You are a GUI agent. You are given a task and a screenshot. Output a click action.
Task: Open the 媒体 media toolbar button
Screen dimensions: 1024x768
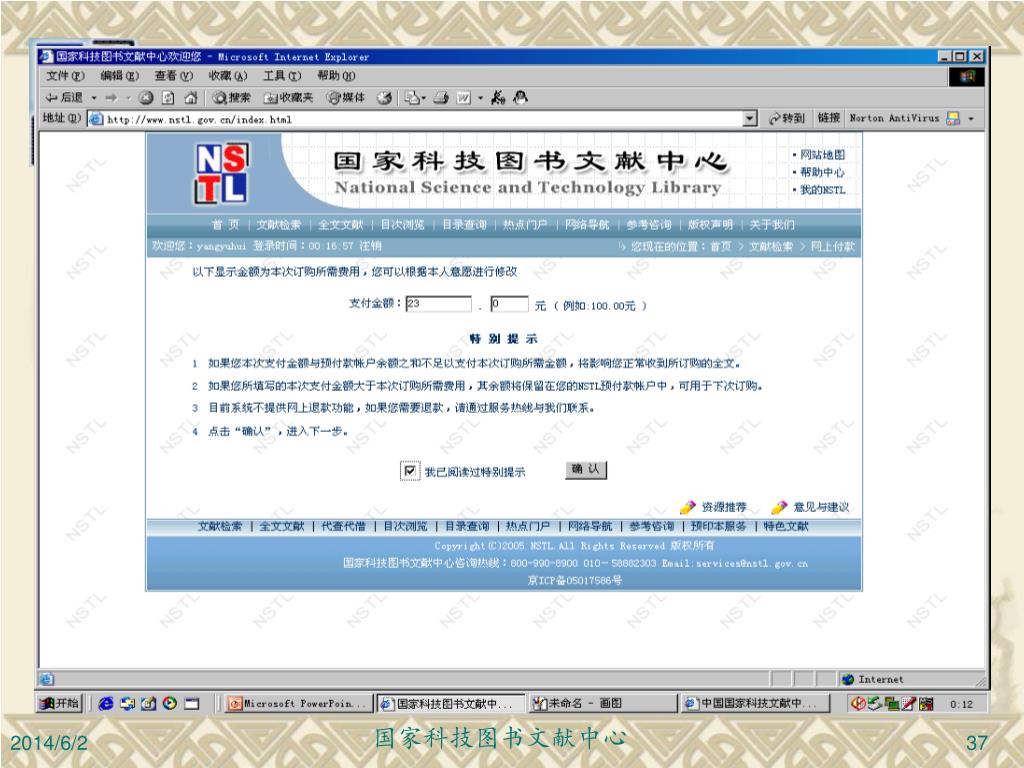tap(346, 98)
